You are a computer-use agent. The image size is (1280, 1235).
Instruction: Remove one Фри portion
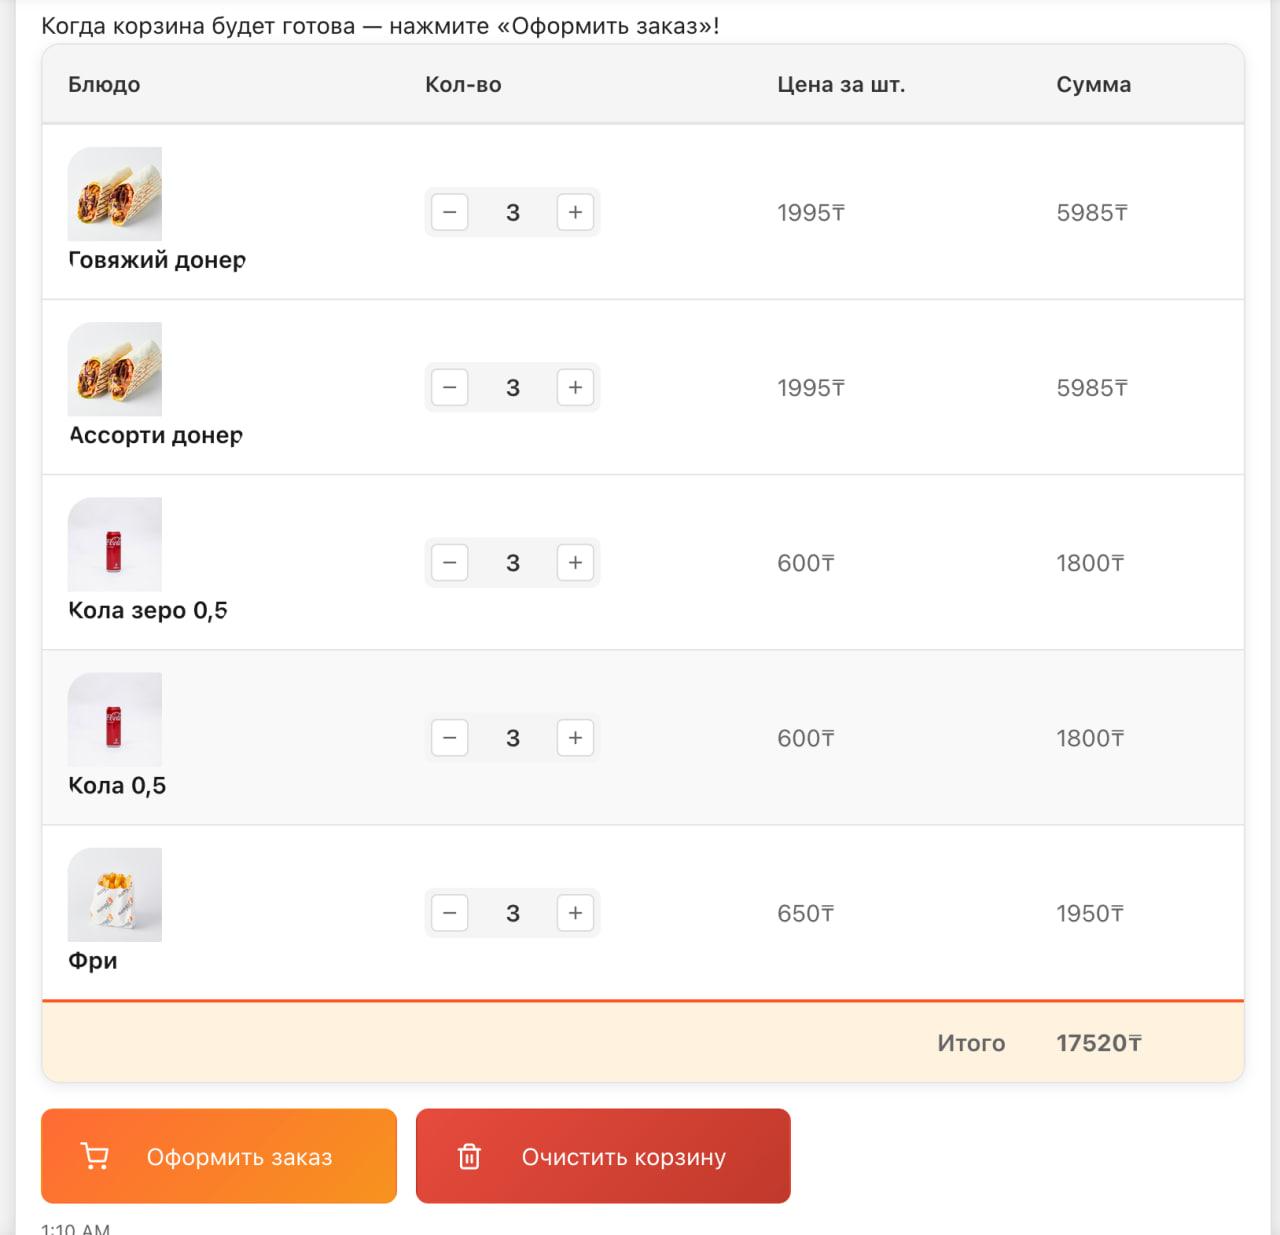(450, 913)
